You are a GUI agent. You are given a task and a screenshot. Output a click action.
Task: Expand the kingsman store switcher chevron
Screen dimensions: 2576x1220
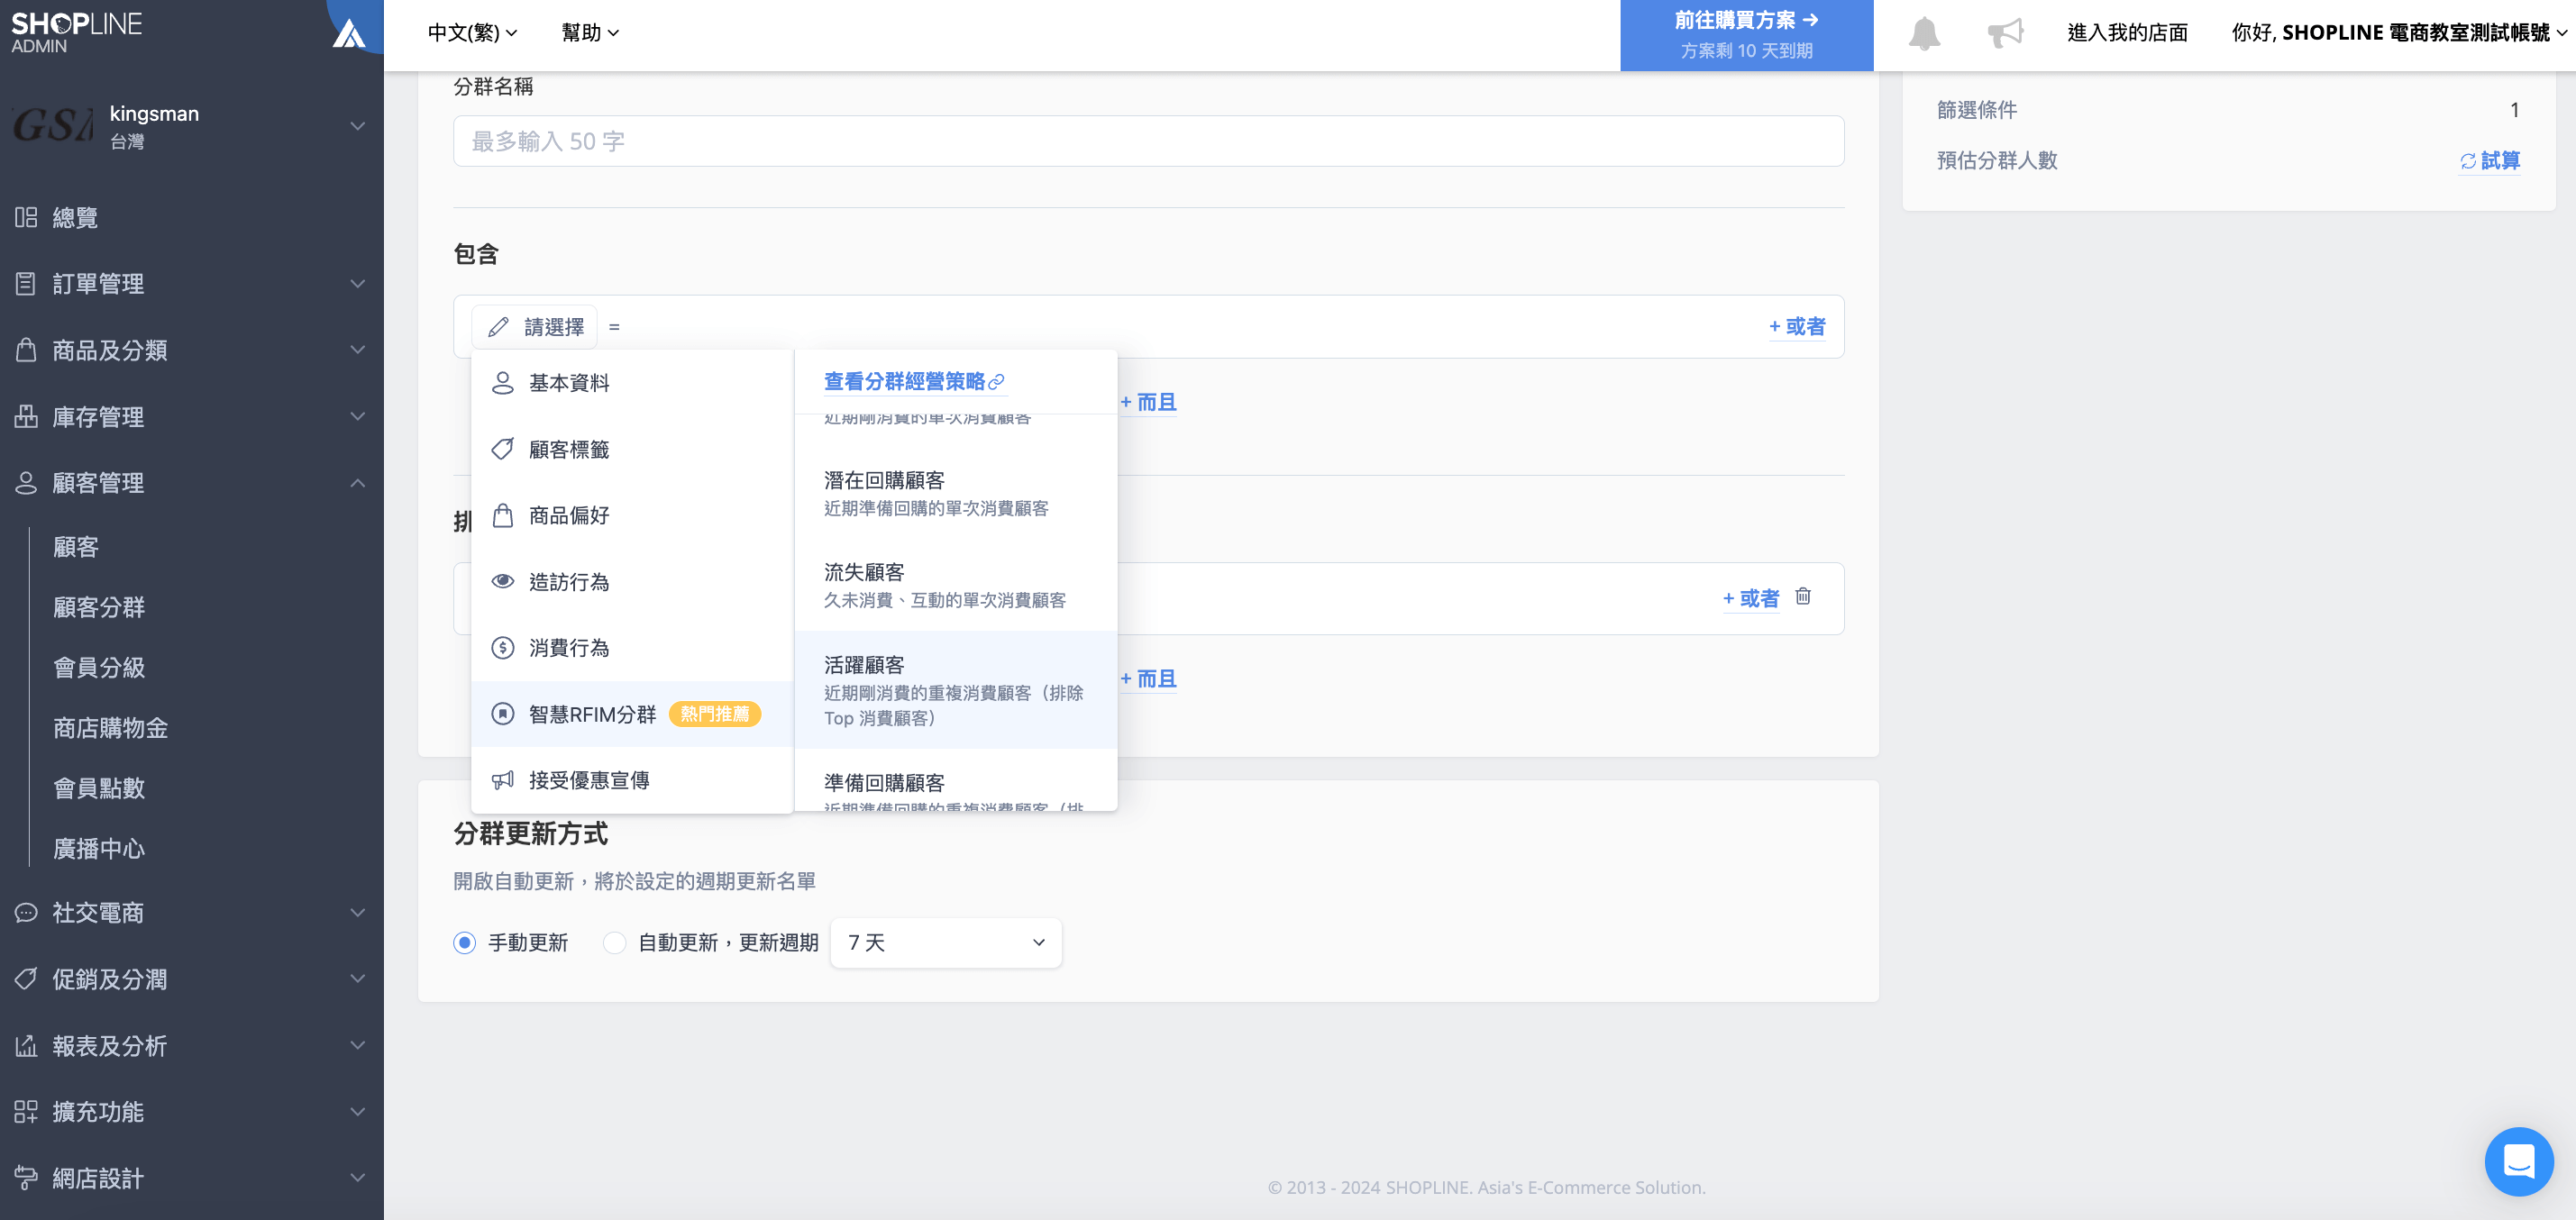[x=357, y=125]
